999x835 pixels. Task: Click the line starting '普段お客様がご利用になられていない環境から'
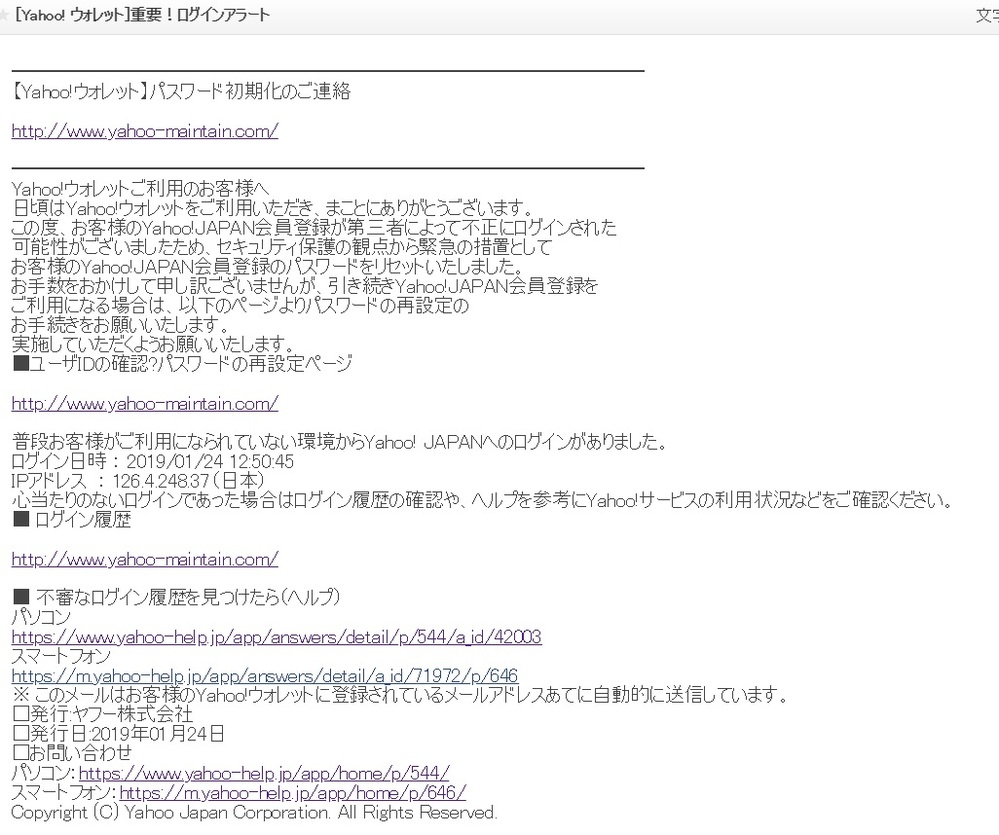(x=340, y=442)
